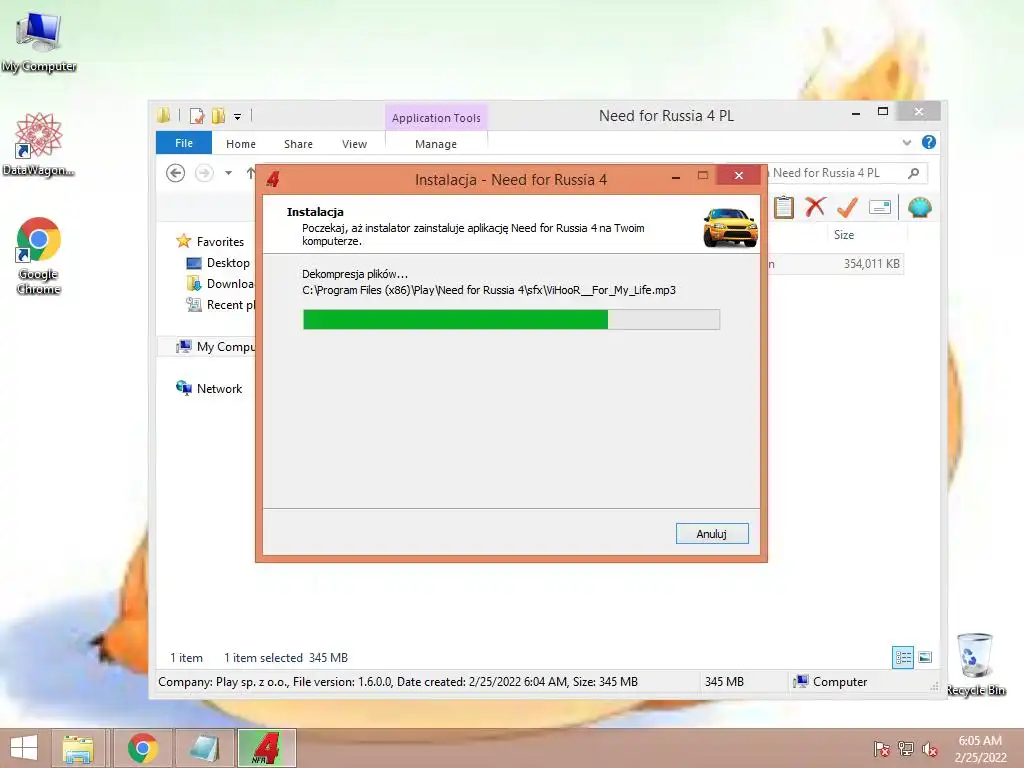The image size is (1024, 768).
Task: Click the network tray icon
Action: 906,749
